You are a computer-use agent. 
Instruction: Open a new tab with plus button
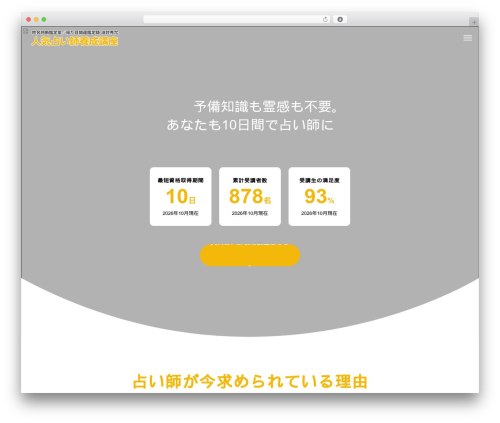(x=474, y=22)
